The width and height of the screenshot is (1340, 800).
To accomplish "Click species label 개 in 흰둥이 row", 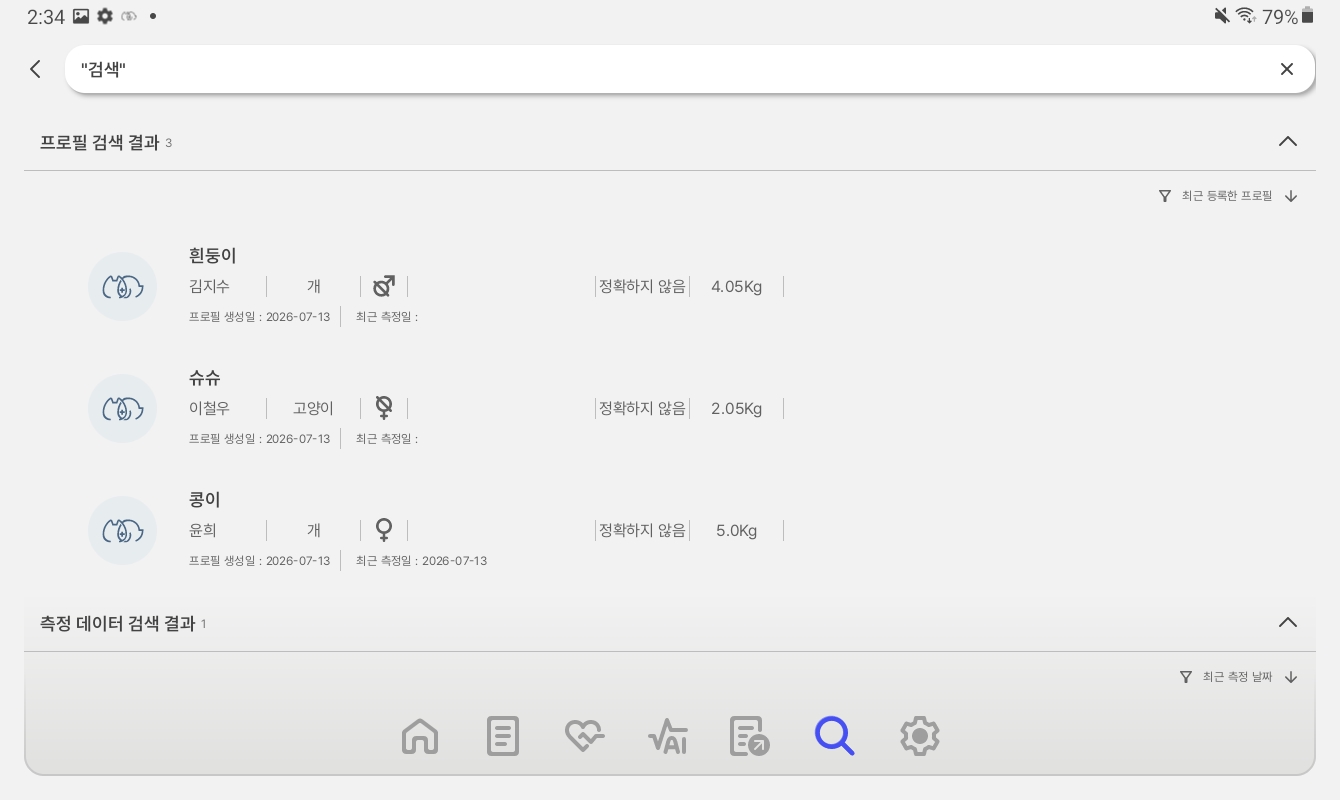I will click(x=313, y=287).
